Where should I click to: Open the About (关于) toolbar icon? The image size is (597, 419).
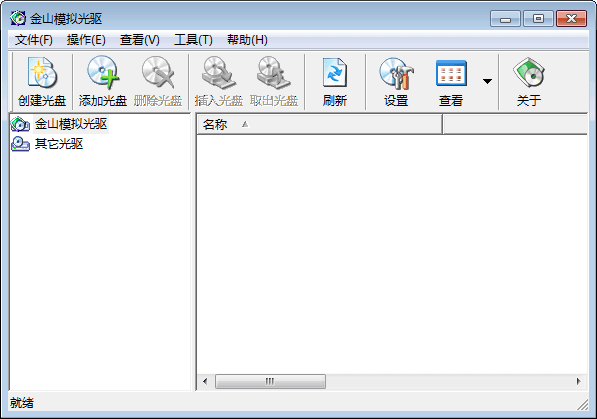pyautogui.click(x=529, y=82)
